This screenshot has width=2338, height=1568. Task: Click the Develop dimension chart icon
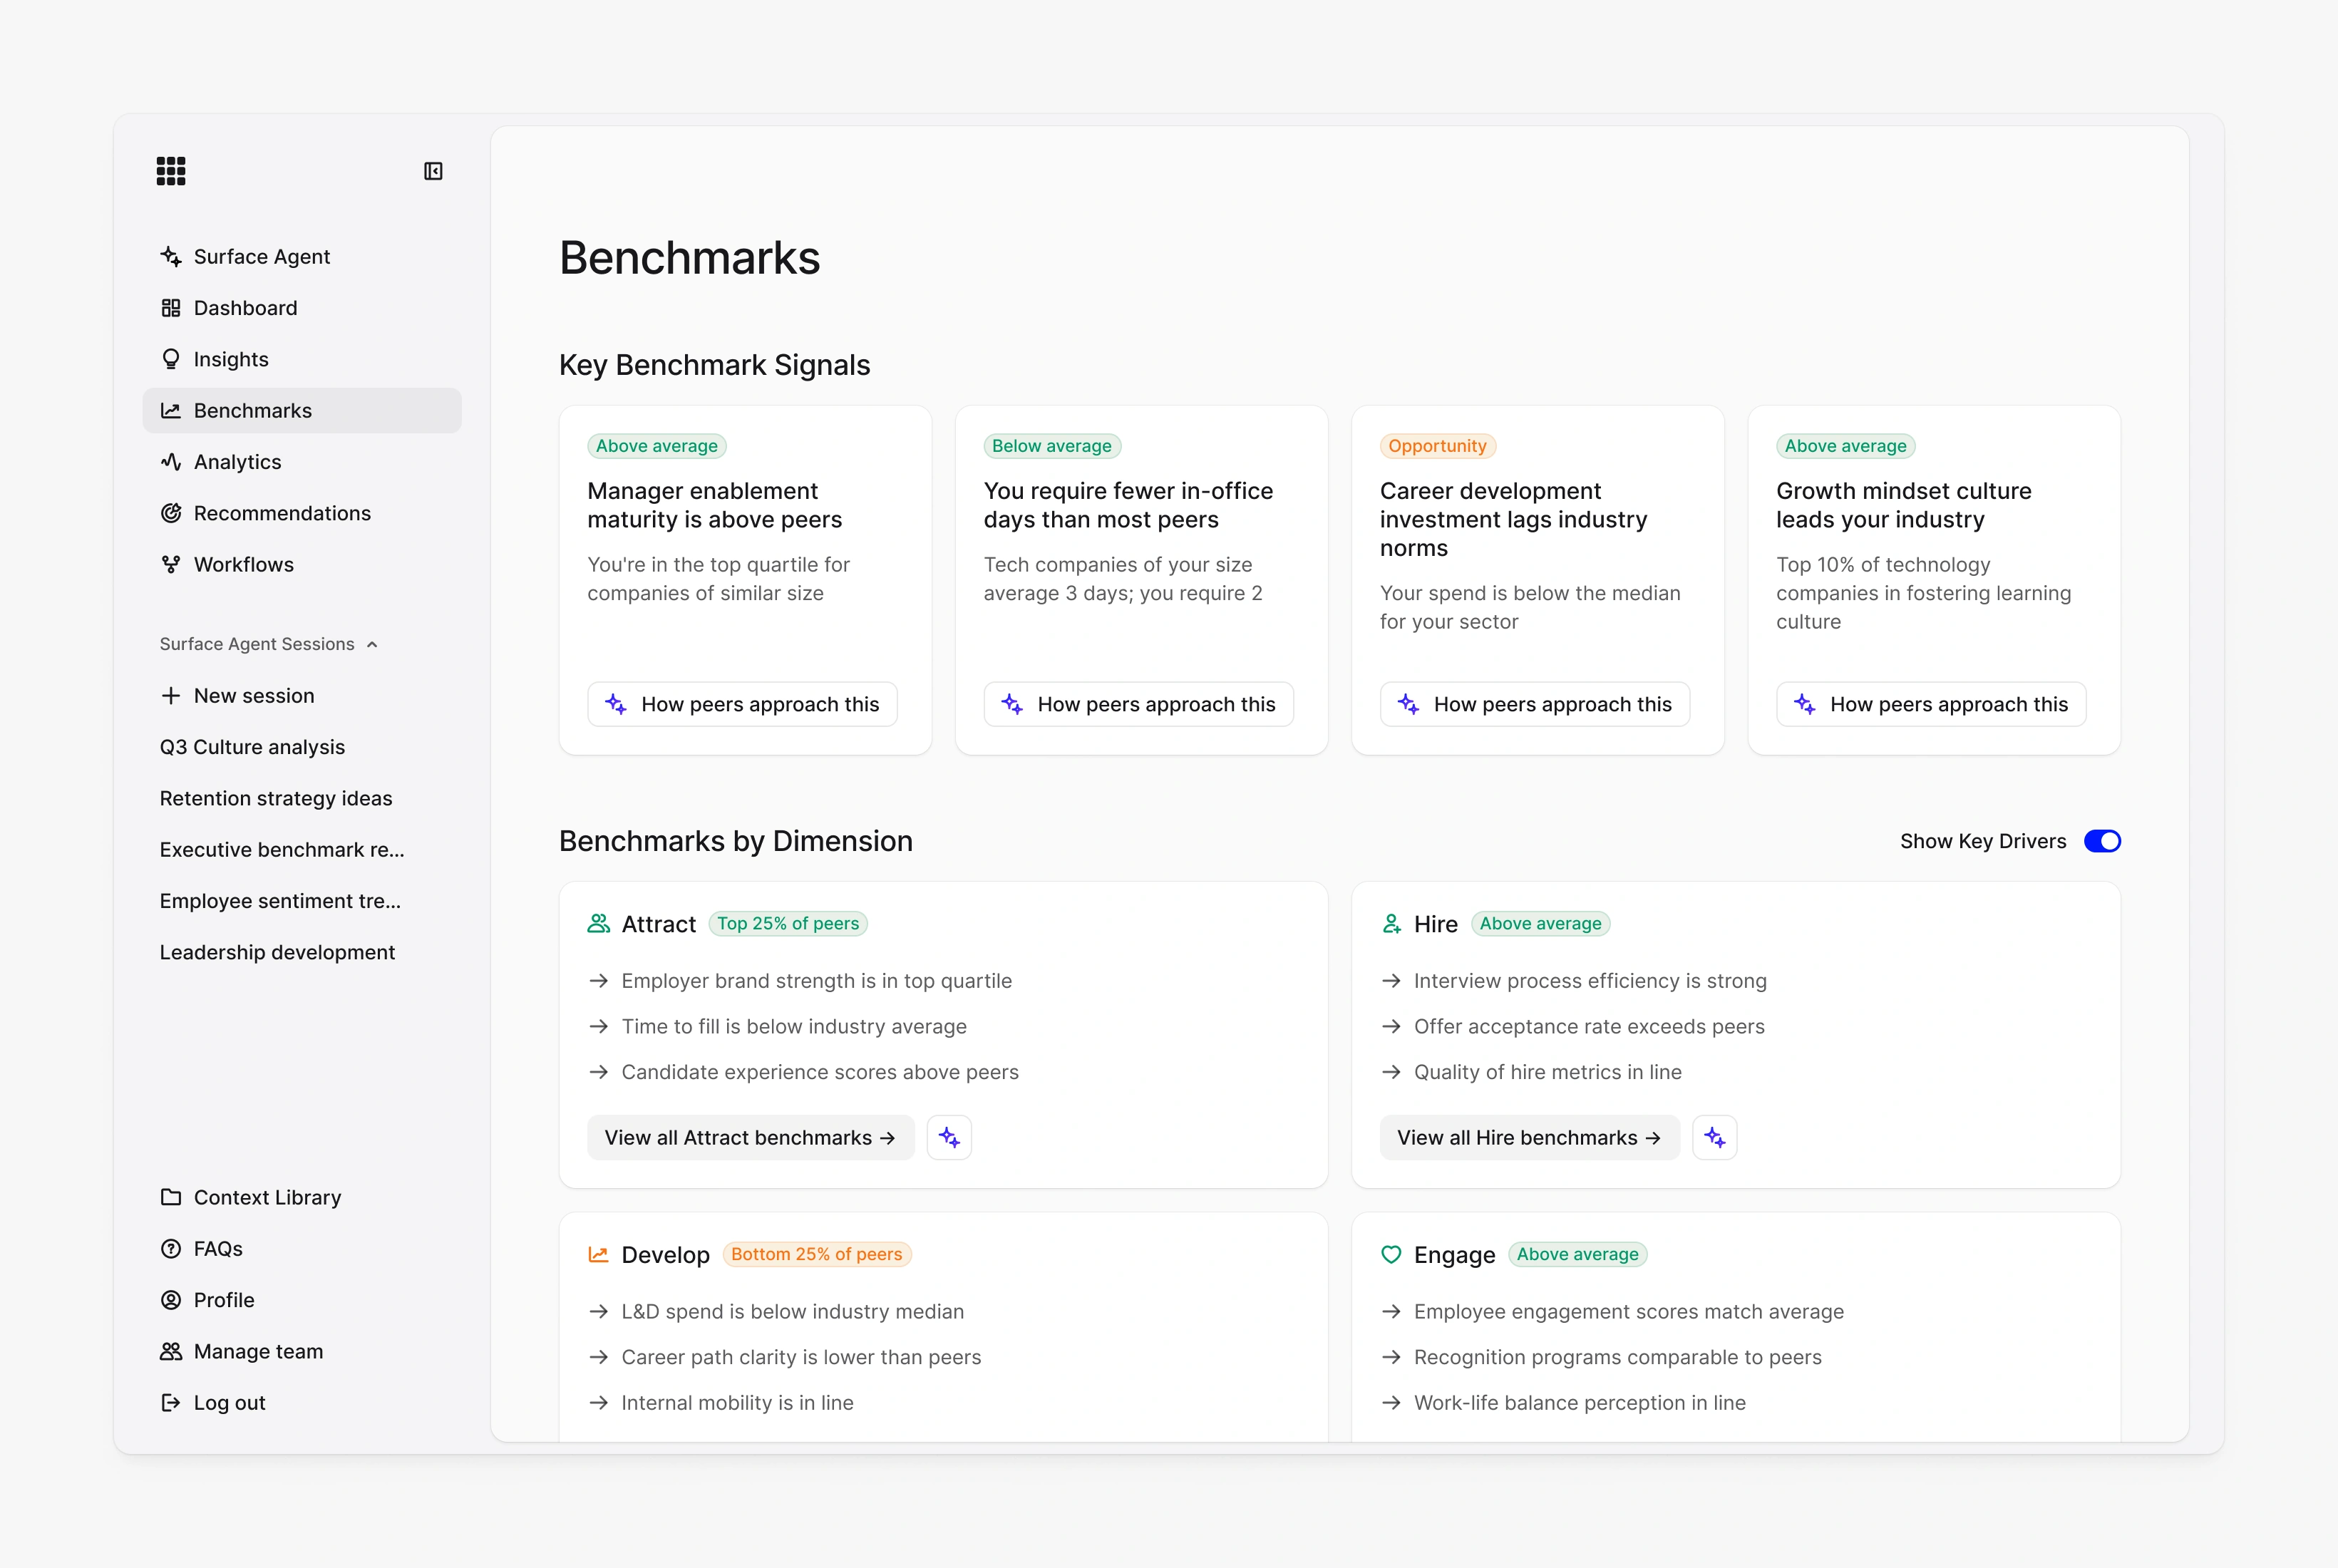pyautogui.click(x=599, y=1255)
